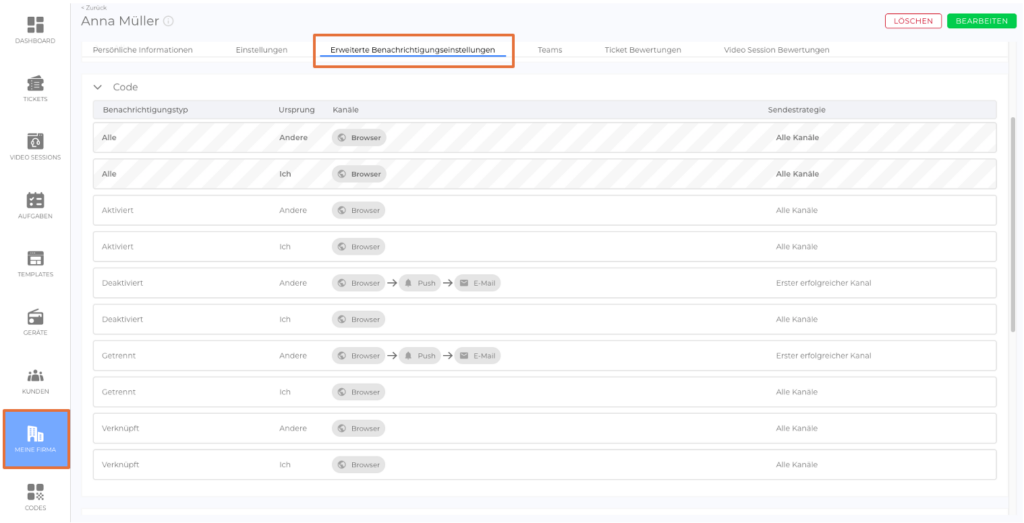The height and width of the screenshot is (523, 1024).
Task: Click Push channel chip in Getrennt Andere row
Action: (x=420, y=355)
